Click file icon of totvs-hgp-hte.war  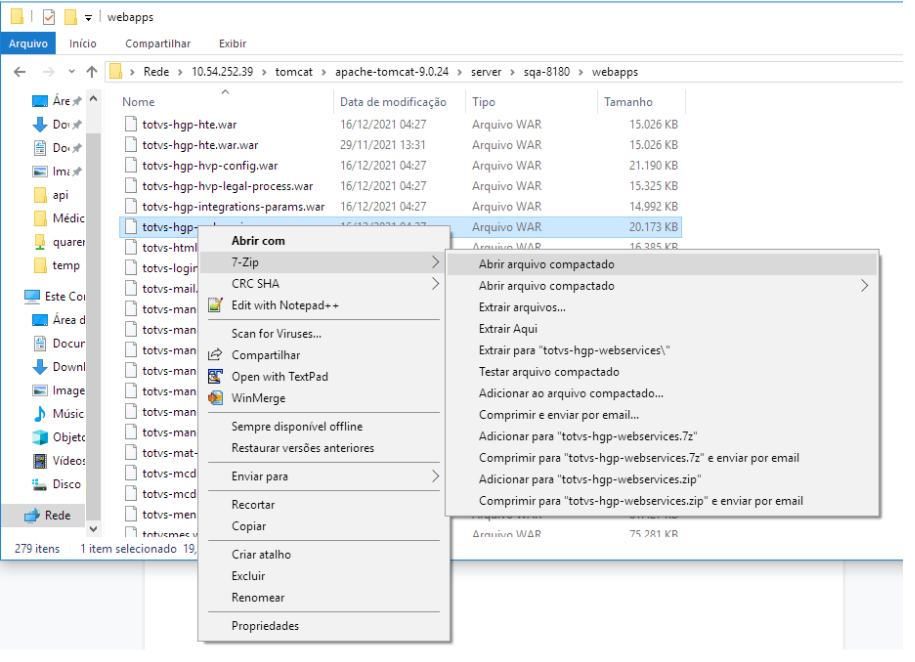131,124
